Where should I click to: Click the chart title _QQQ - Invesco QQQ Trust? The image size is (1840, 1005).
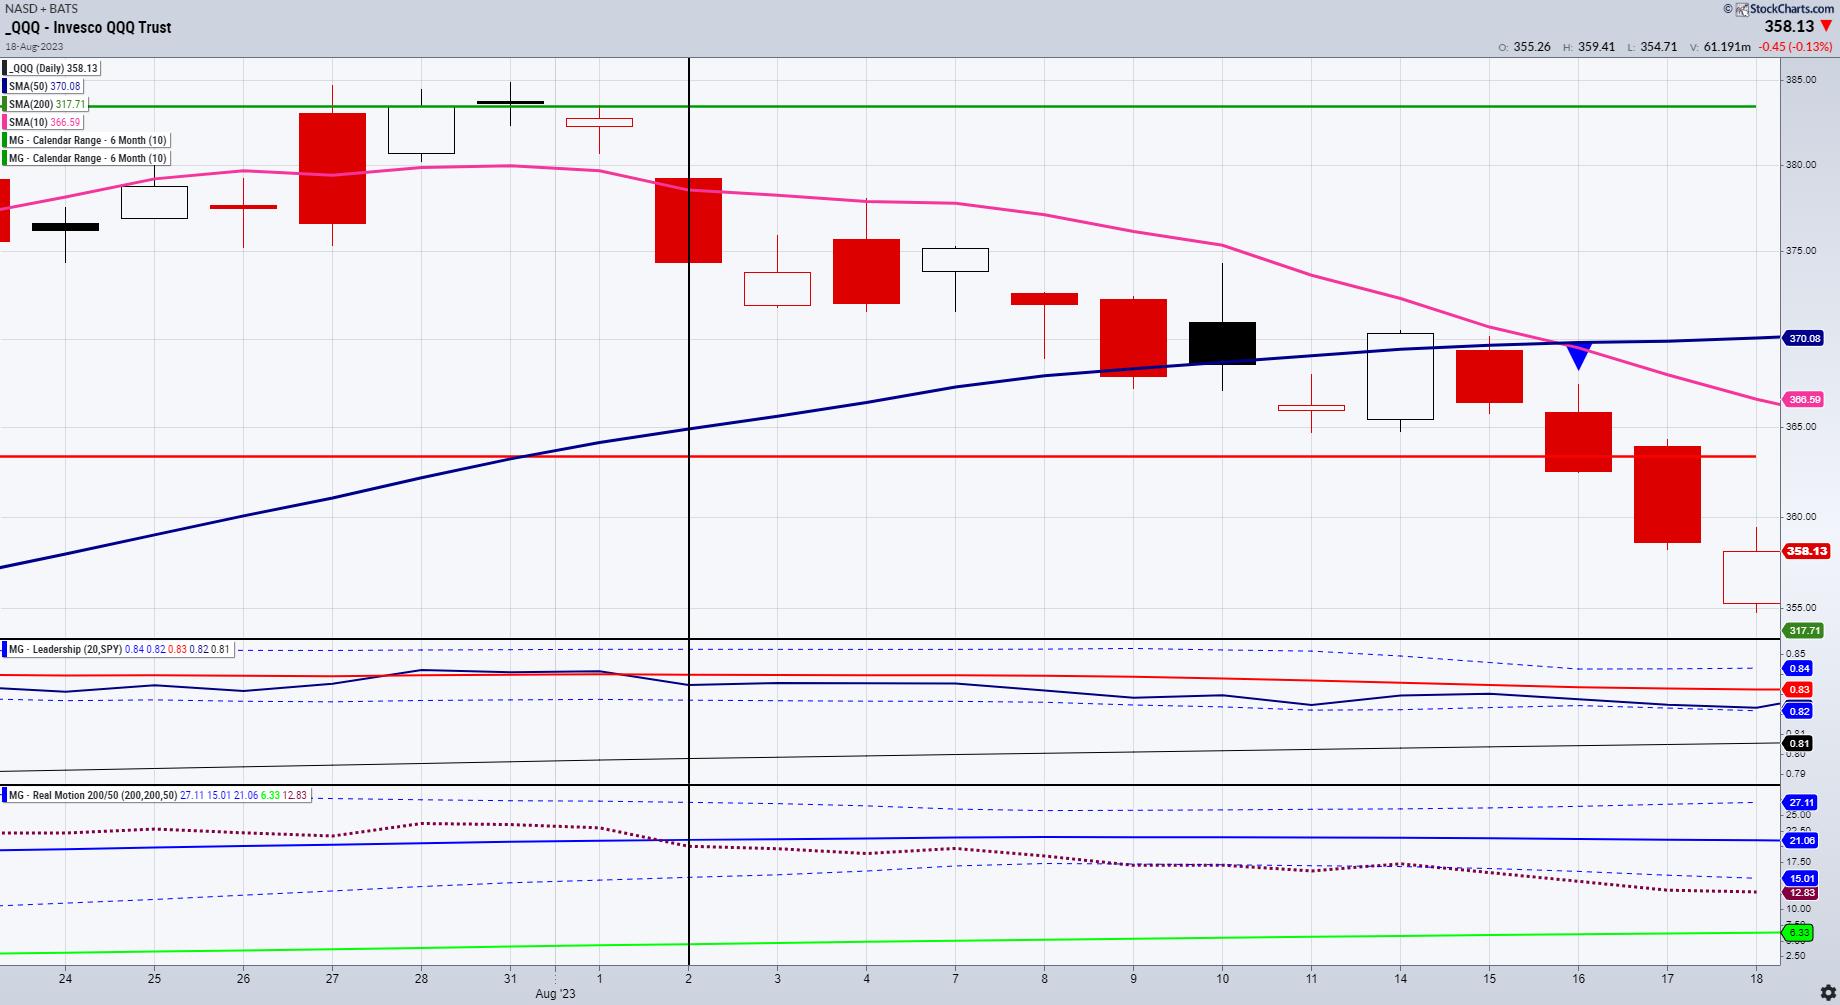click(x=88, y=27)
